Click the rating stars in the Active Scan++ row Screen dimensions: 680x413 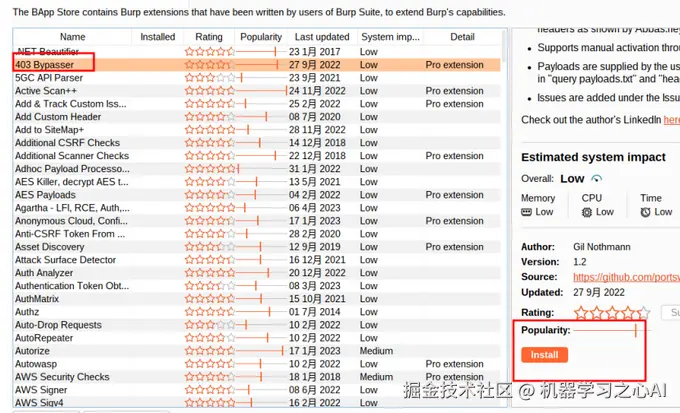click(209, 91)
